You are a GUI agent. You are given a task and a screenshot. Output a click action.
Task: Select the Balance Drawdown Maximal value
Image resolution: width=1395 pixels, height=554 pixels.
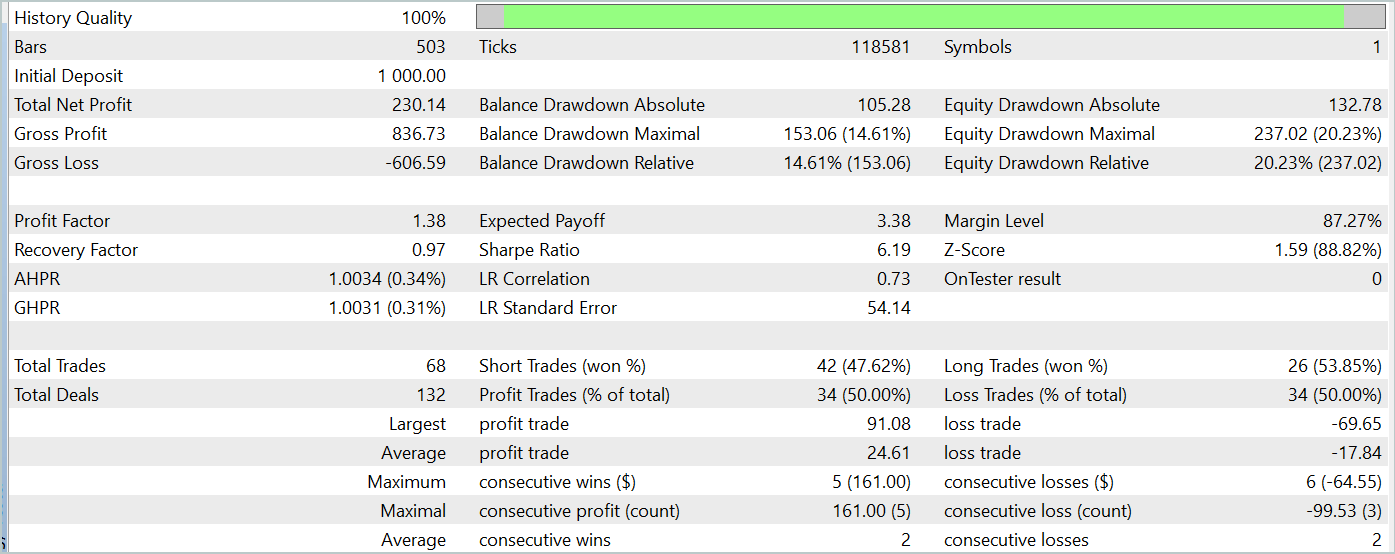(x=847, y=134)
